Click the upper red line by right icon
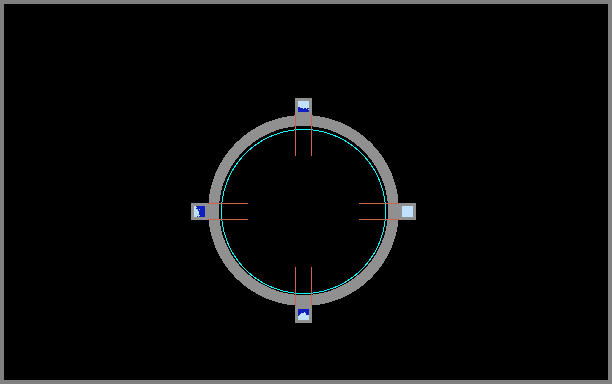The width and height of the screenshot is (612, 384). pyautogui.click(x=379, y=203)
